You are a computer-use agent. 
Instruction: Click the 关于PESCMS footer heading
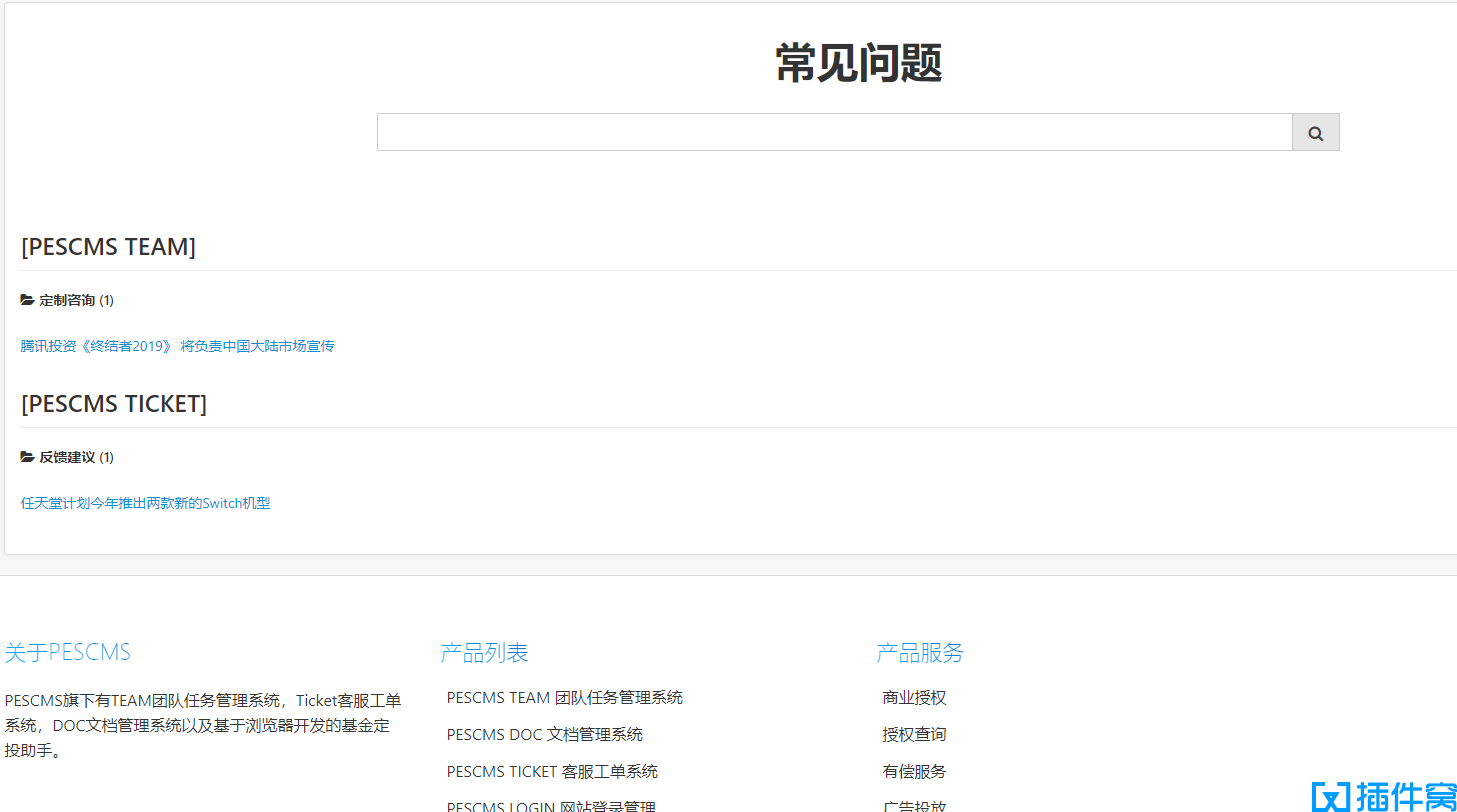click(68, 653)
